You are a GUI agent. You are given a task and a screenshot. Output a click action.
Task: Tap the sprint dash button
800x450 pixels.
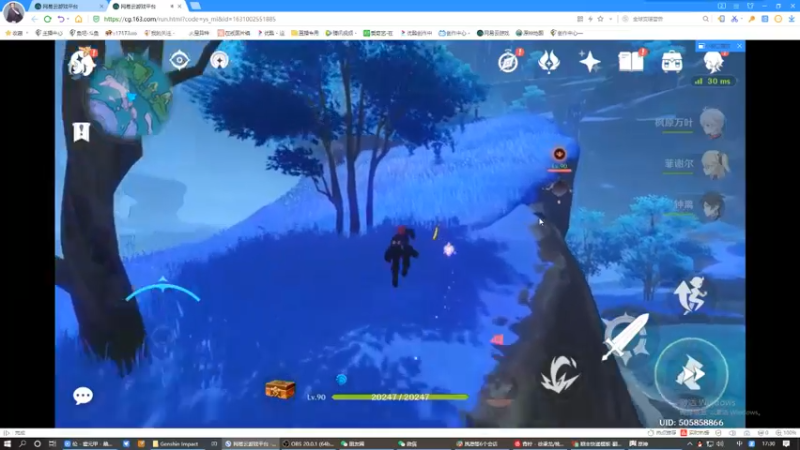(691, 374)
